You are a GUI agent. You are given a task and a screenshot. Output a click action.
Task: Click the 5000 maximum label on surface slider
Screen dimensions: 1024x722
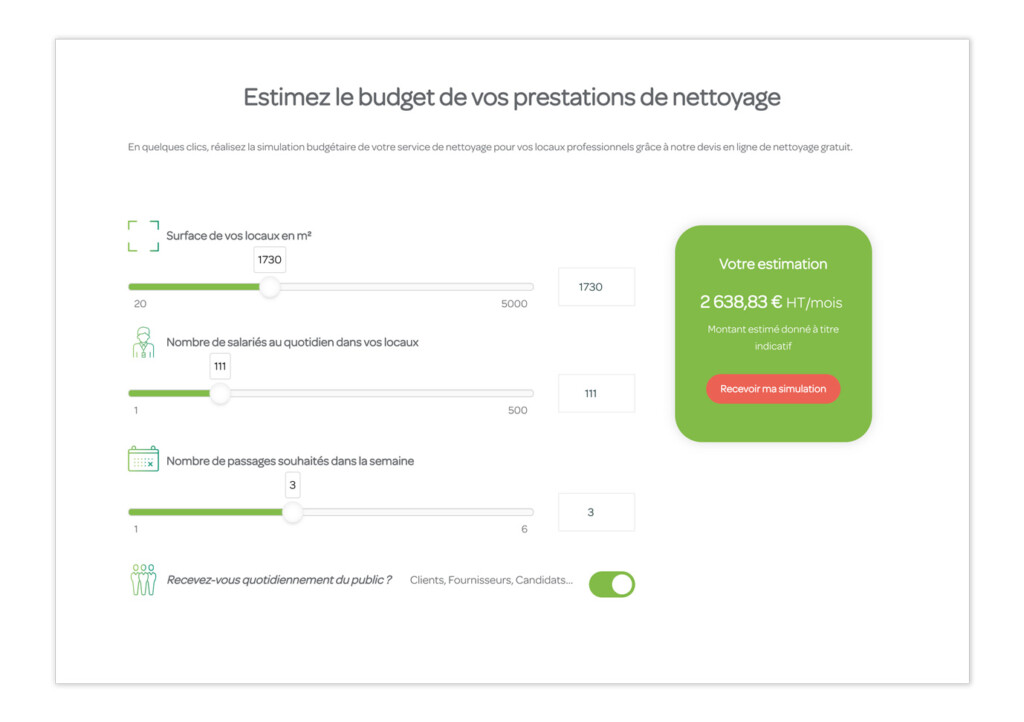[514, 304]
